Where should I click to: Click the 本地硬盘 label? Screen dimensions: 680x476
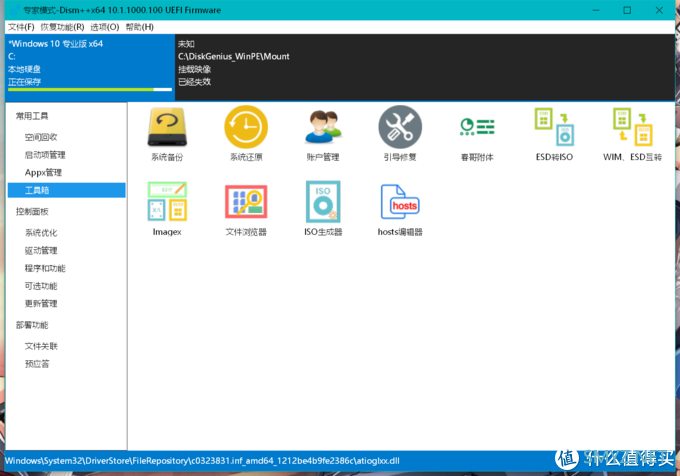click(24, 69)
